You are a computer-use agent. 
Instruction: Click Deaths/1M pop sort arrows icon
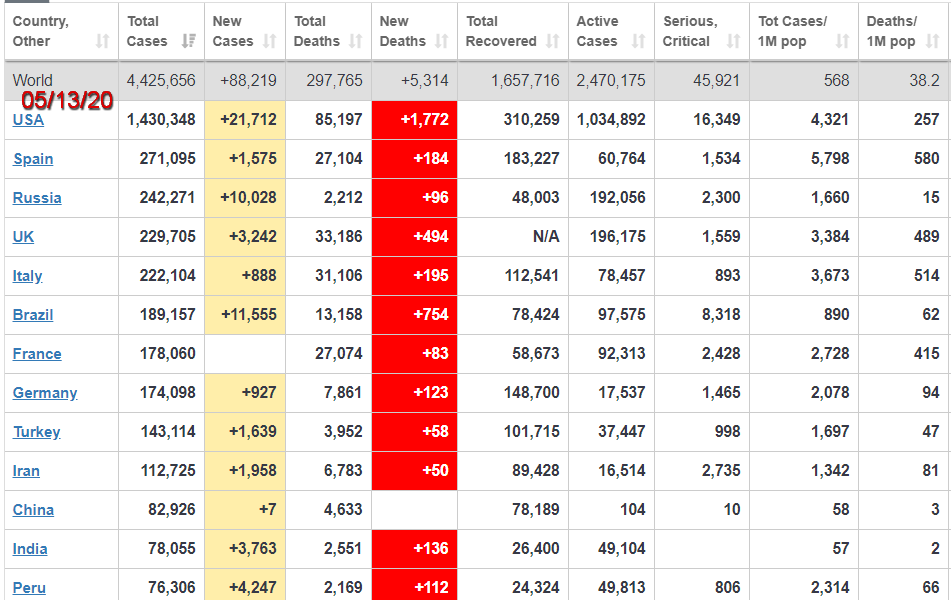tap(933, 42)
